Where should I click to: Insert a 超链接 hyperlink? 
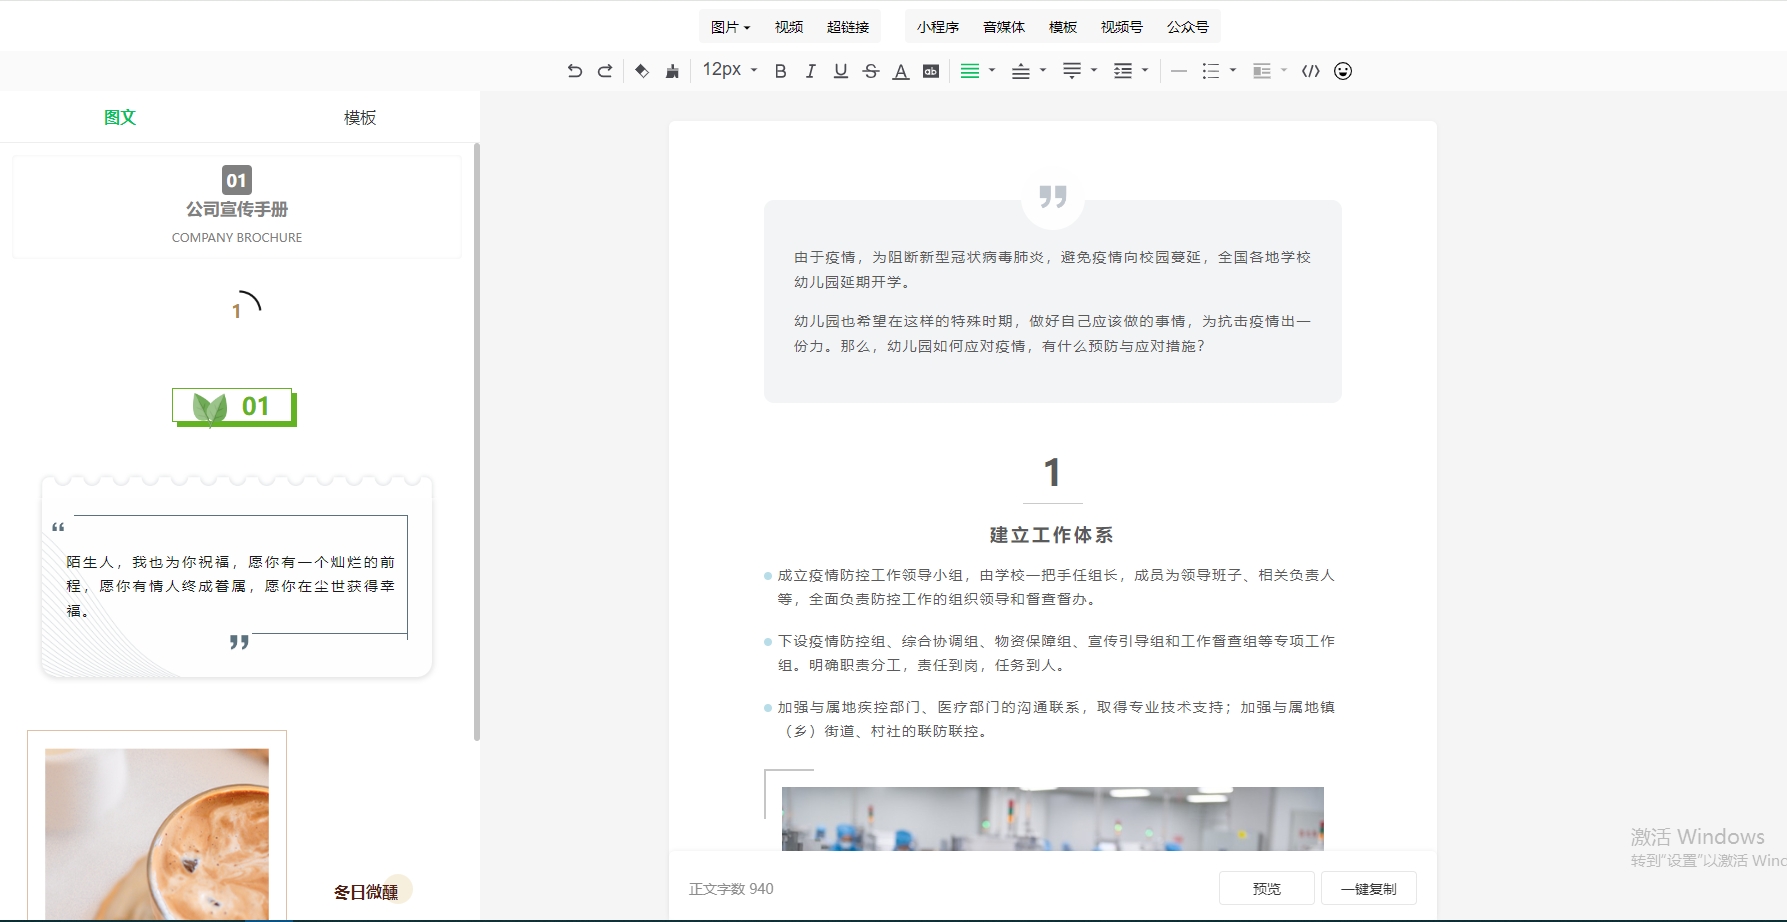(848, 27)
